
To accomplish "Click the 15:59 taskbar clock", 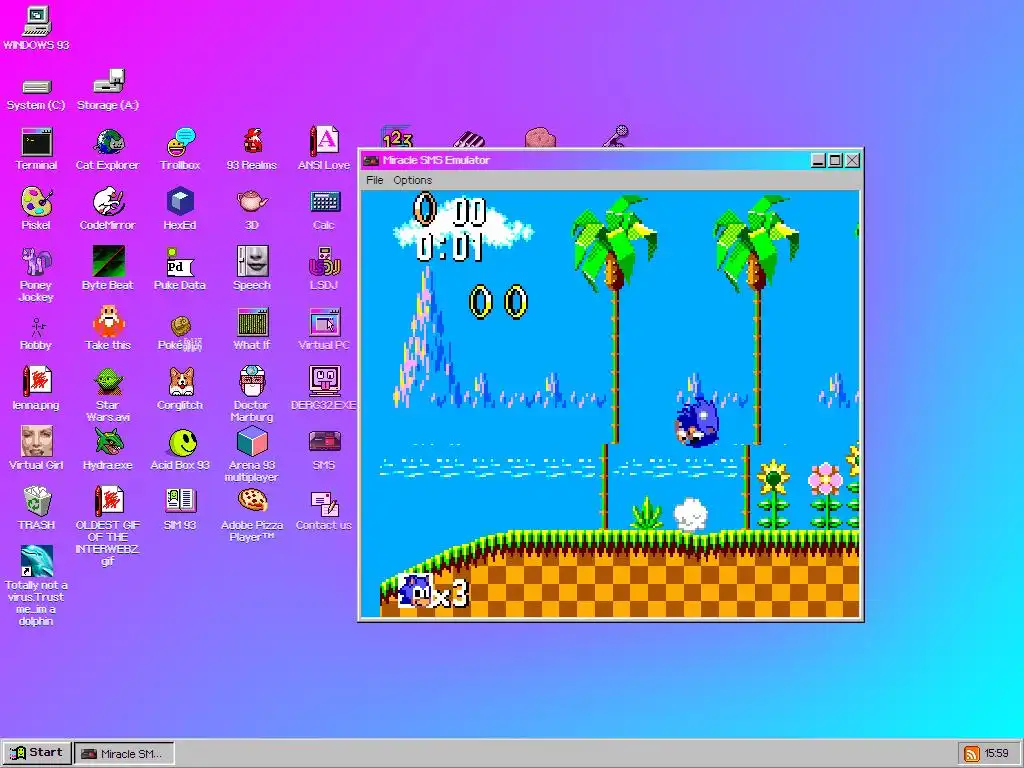I will pos(997,754).
